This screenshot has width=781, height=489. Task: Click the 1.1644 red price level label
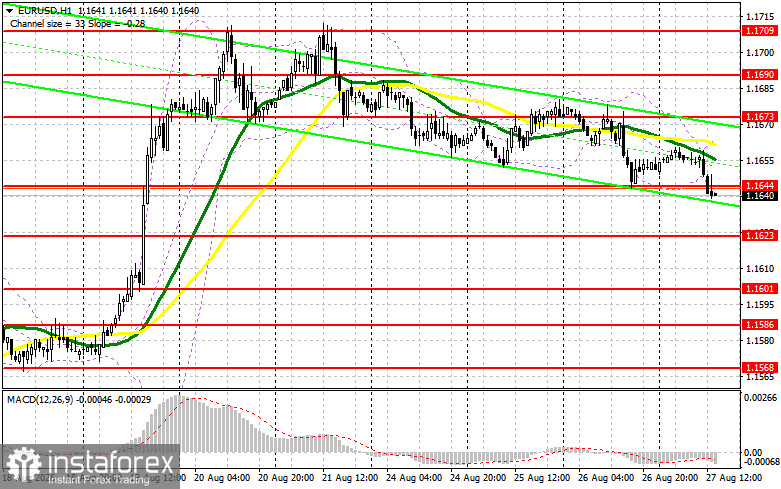pyautogui.click(x=759, y=185)
